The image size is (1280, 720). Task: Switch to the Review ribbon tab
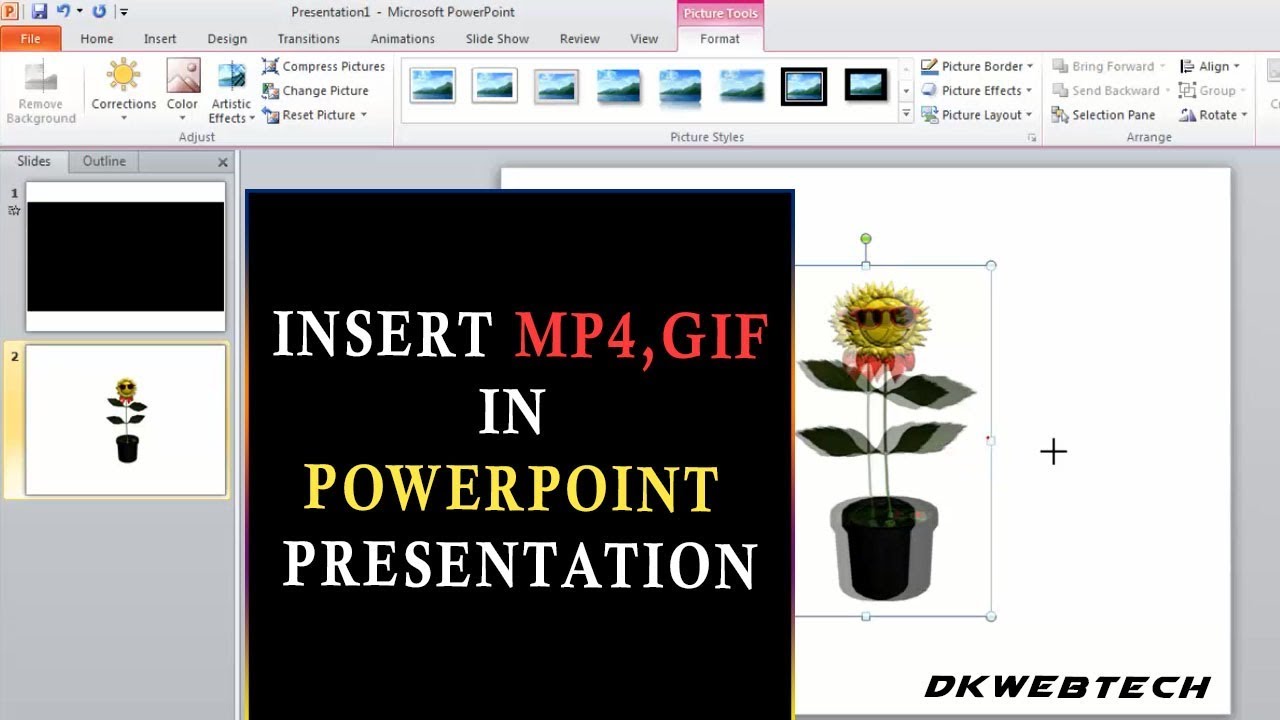(580, 39)
